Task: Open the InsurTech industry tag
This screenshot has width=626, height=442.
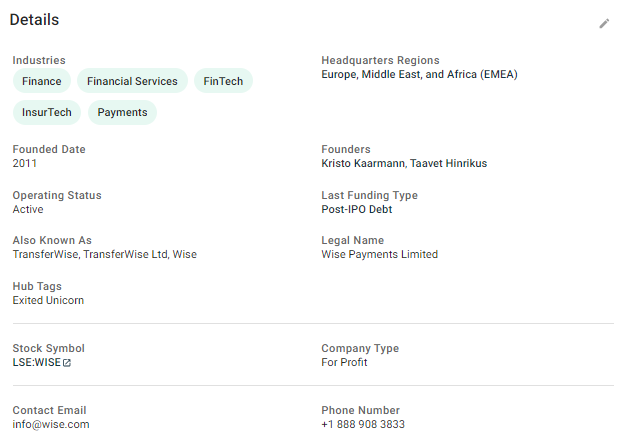Action: [x=47, y=112]
